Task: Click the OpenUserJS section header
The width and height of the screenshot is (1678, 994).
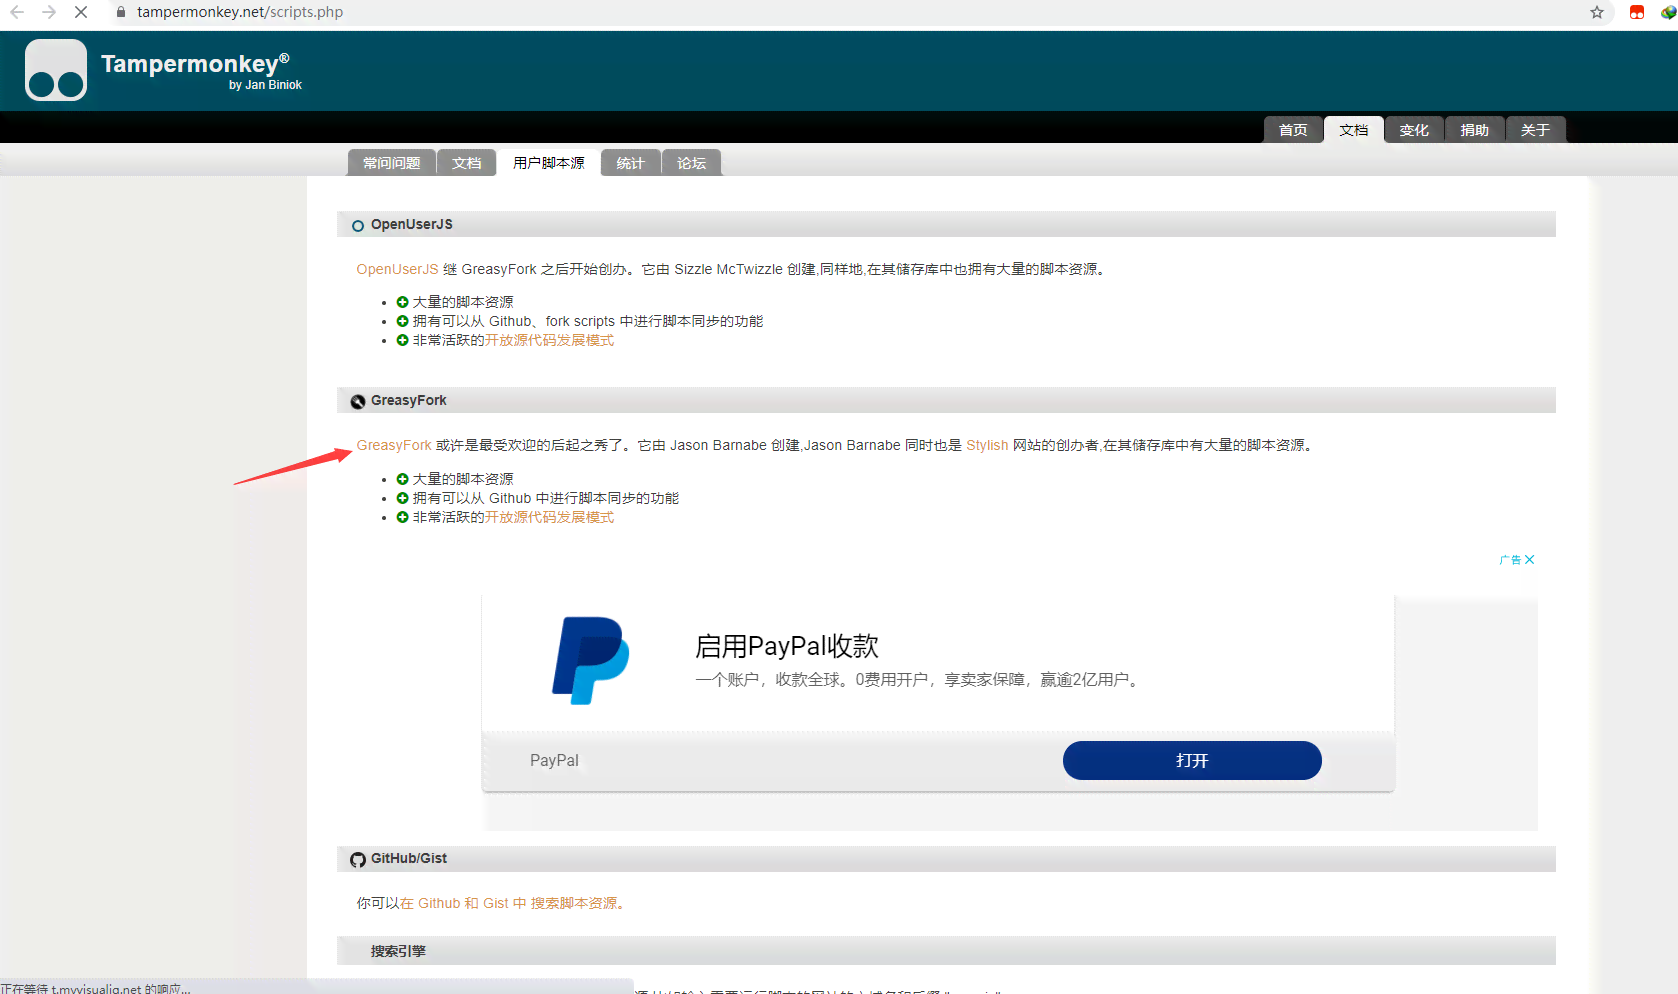Action: [x=946, y=224]
